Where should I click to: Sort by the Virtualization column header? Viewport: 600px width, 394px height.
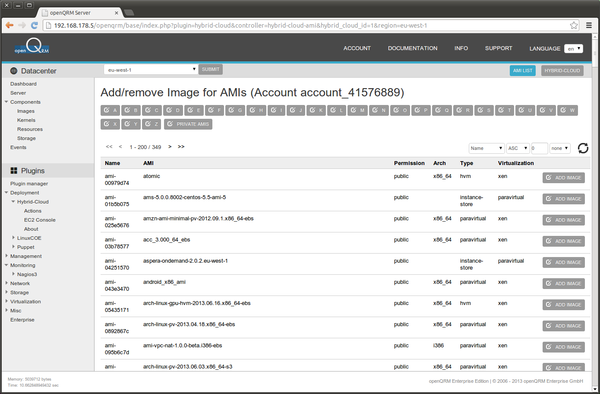pyautogui.click(x=515, y=163)
